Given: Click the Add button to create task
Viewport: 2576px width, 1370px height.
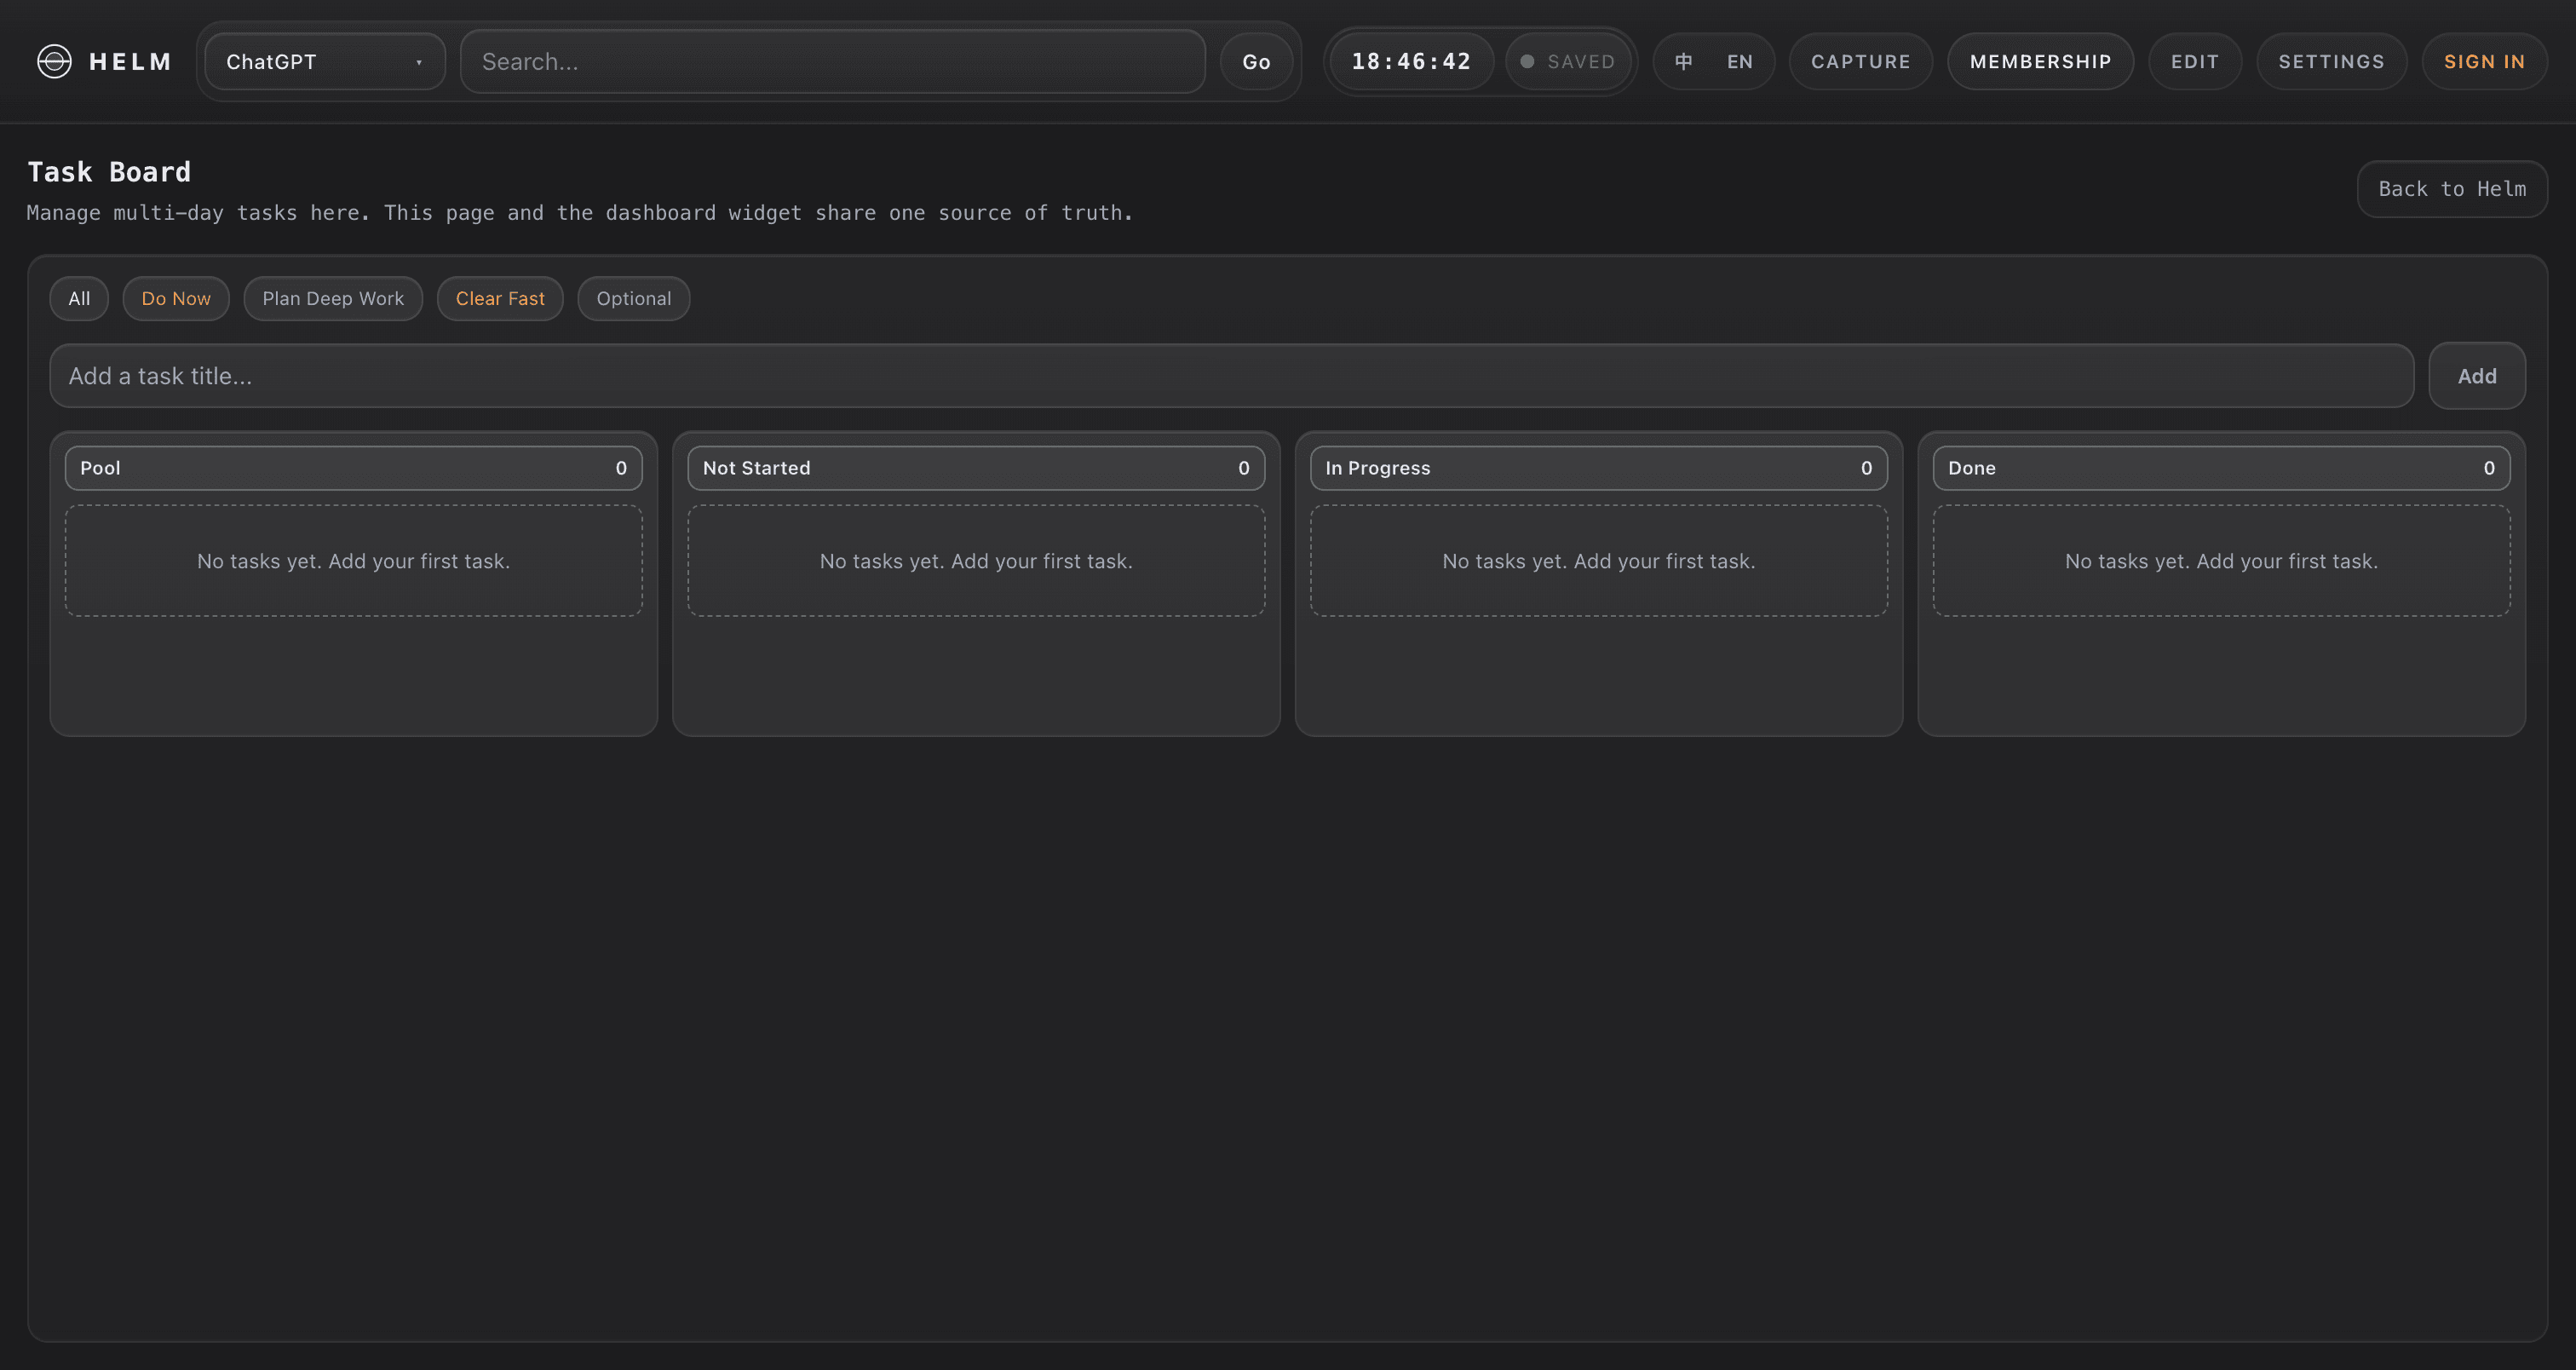Looking at the screenshot, I should [x=2477, y=376].
